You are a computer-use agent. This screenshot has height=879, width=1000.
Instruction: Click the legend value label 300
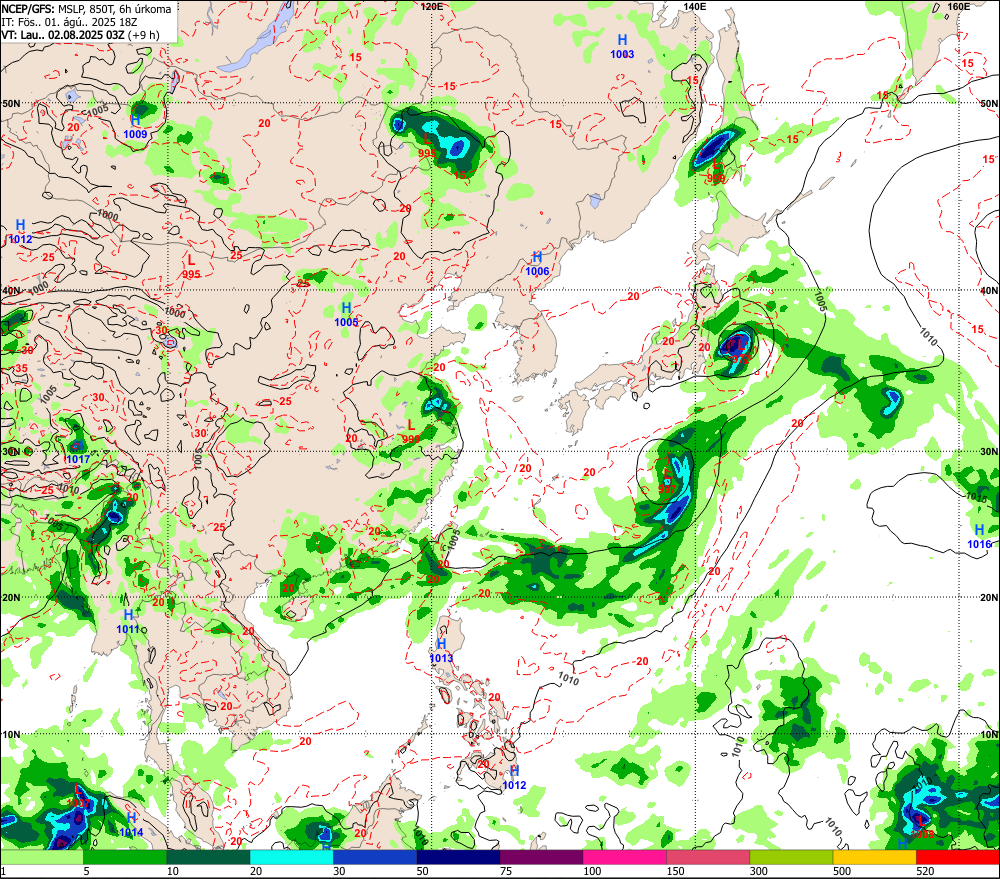[759, 871]
